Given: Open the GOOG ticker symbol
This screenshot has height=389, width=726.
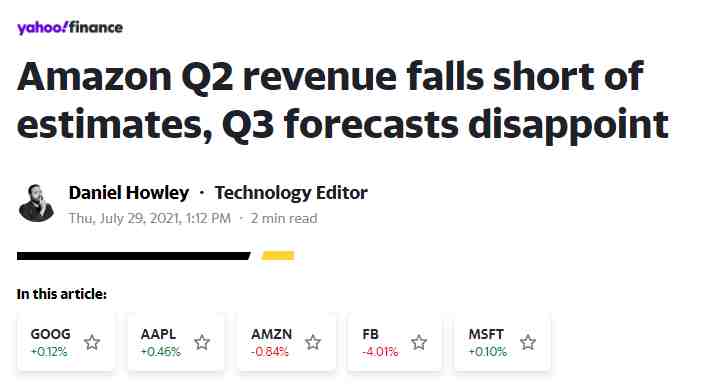Looking at the screenshot, I should 50,334.
